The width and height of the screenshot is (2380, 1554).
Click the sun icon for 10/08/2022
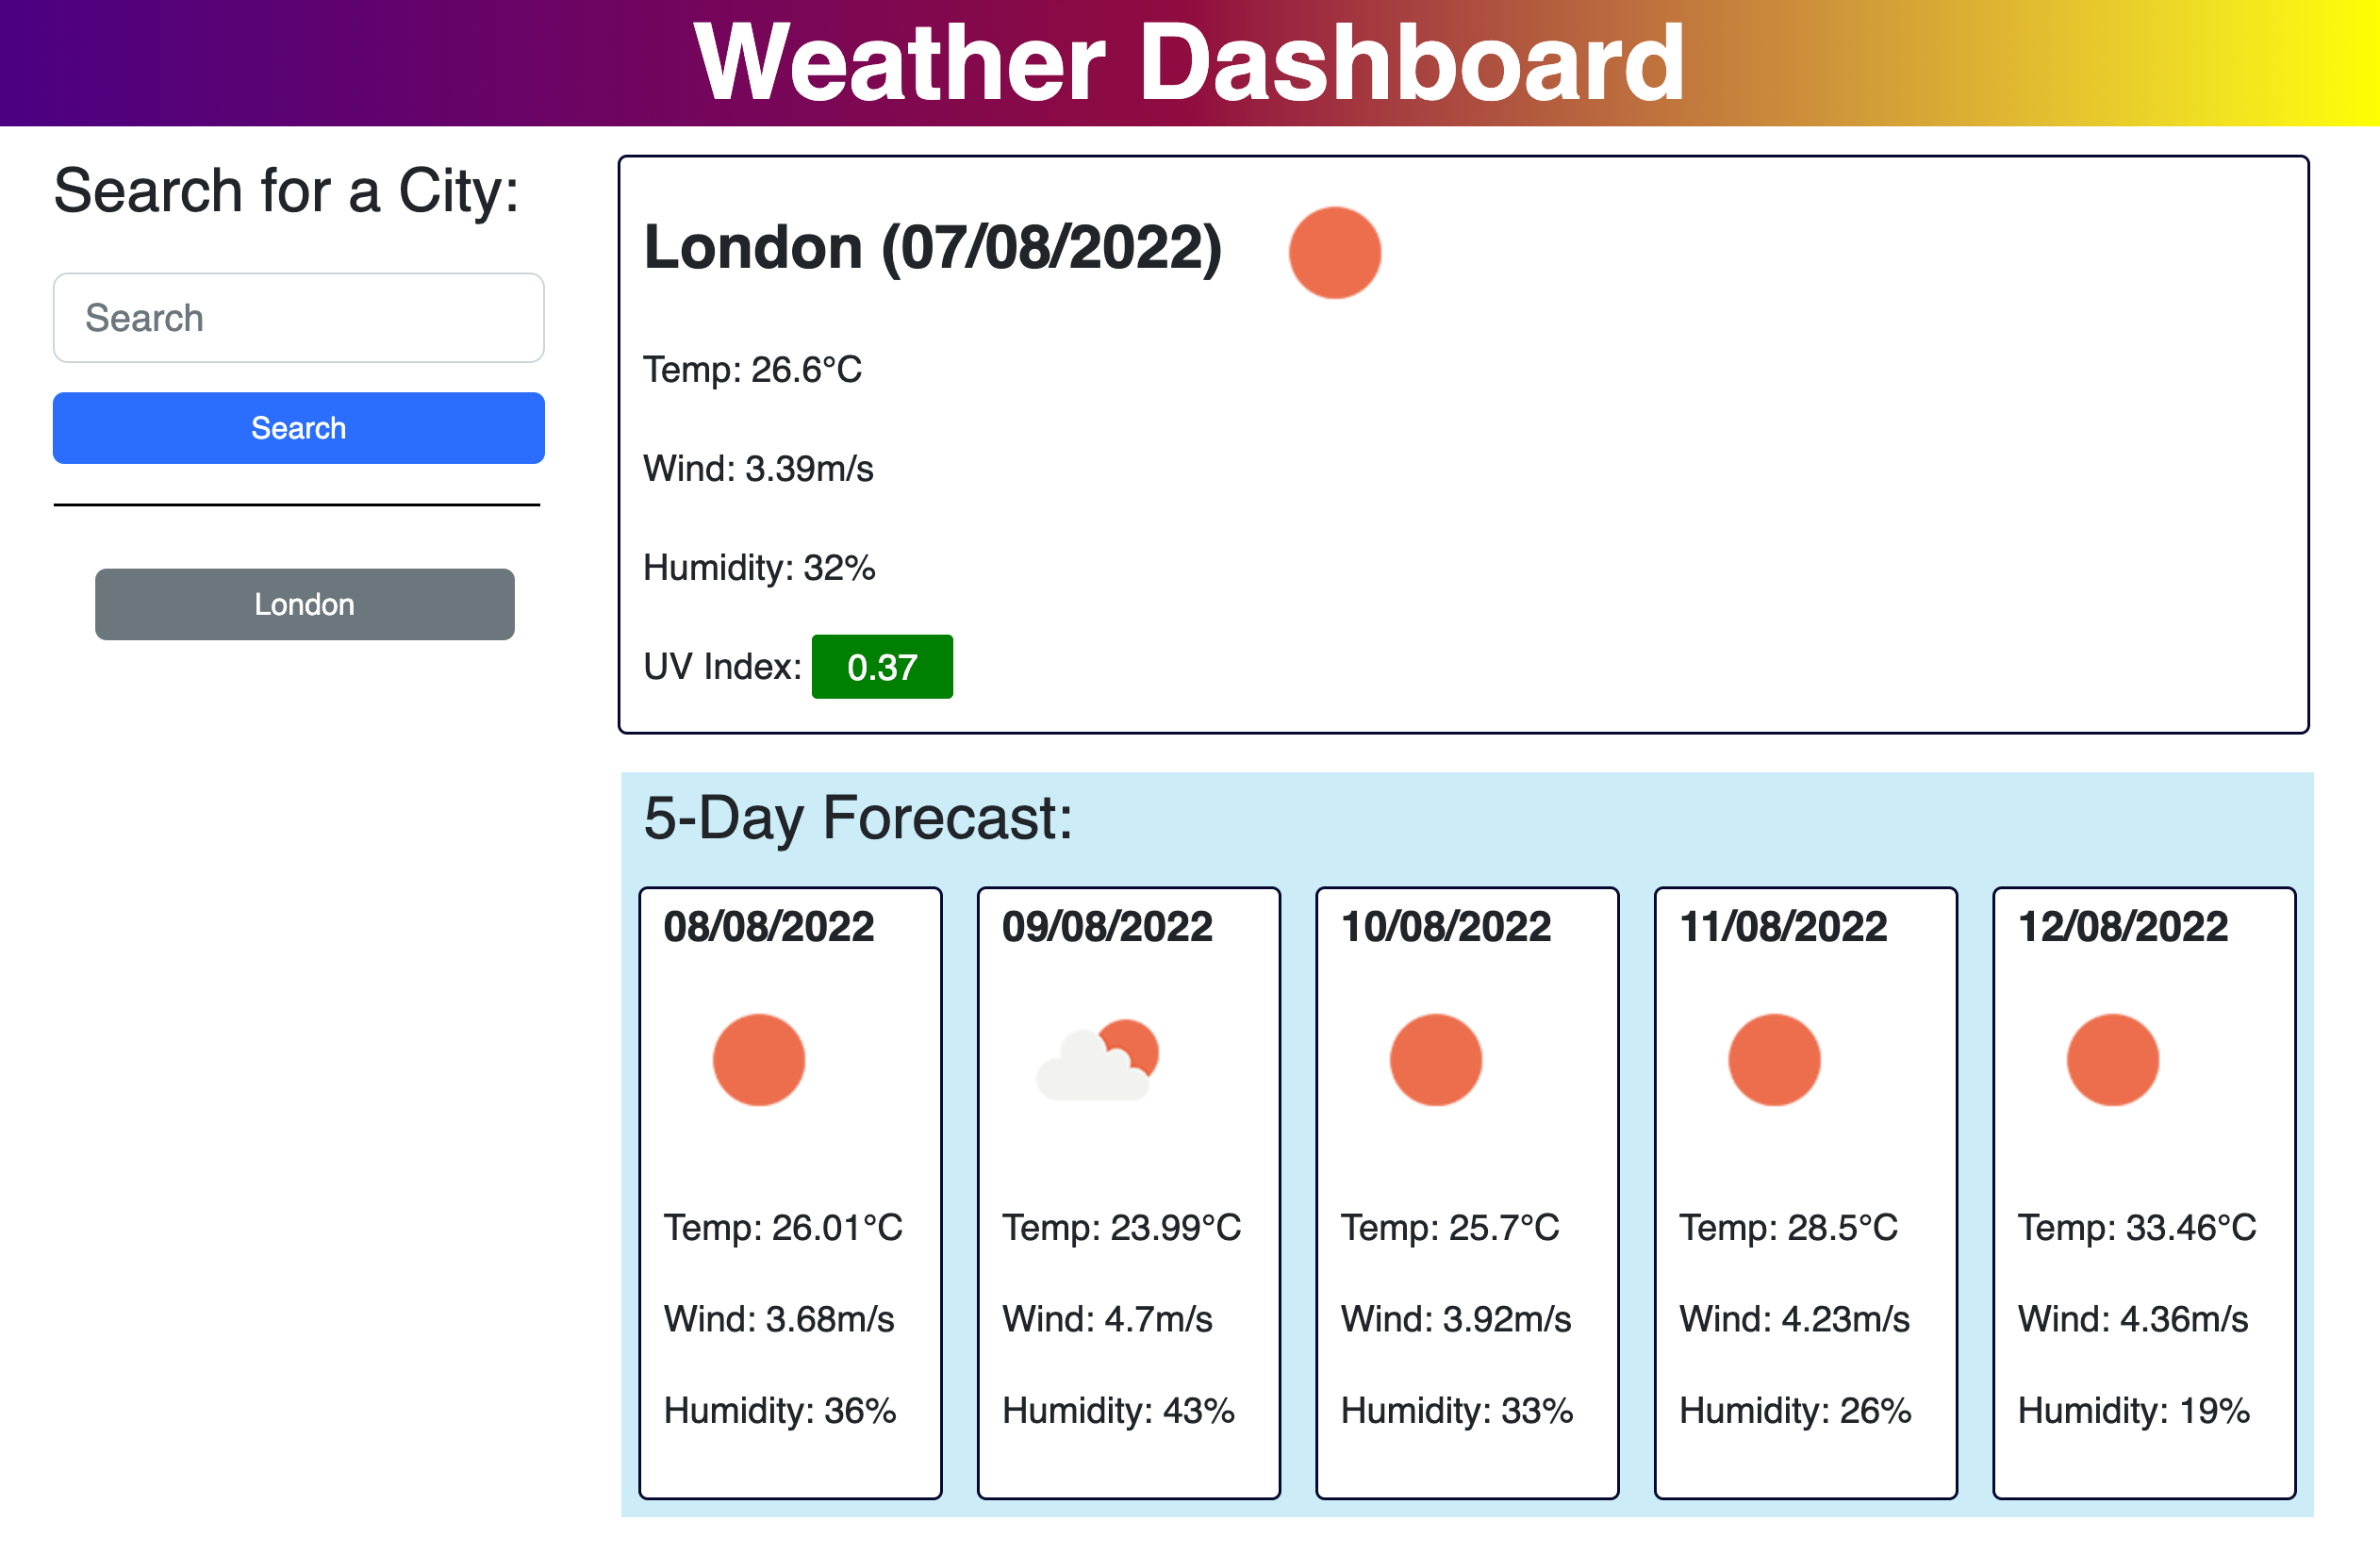[1435, 1059]
